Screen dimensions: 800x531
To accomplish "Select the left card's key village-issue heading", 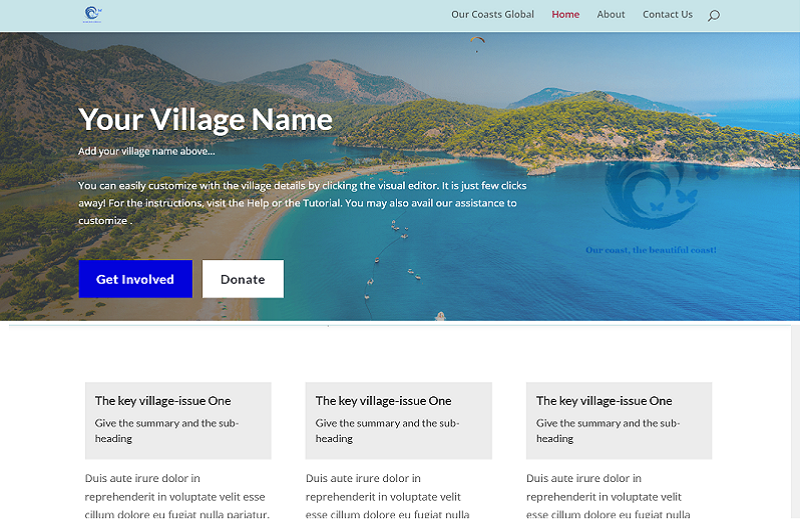I will (x=162, y=401).
